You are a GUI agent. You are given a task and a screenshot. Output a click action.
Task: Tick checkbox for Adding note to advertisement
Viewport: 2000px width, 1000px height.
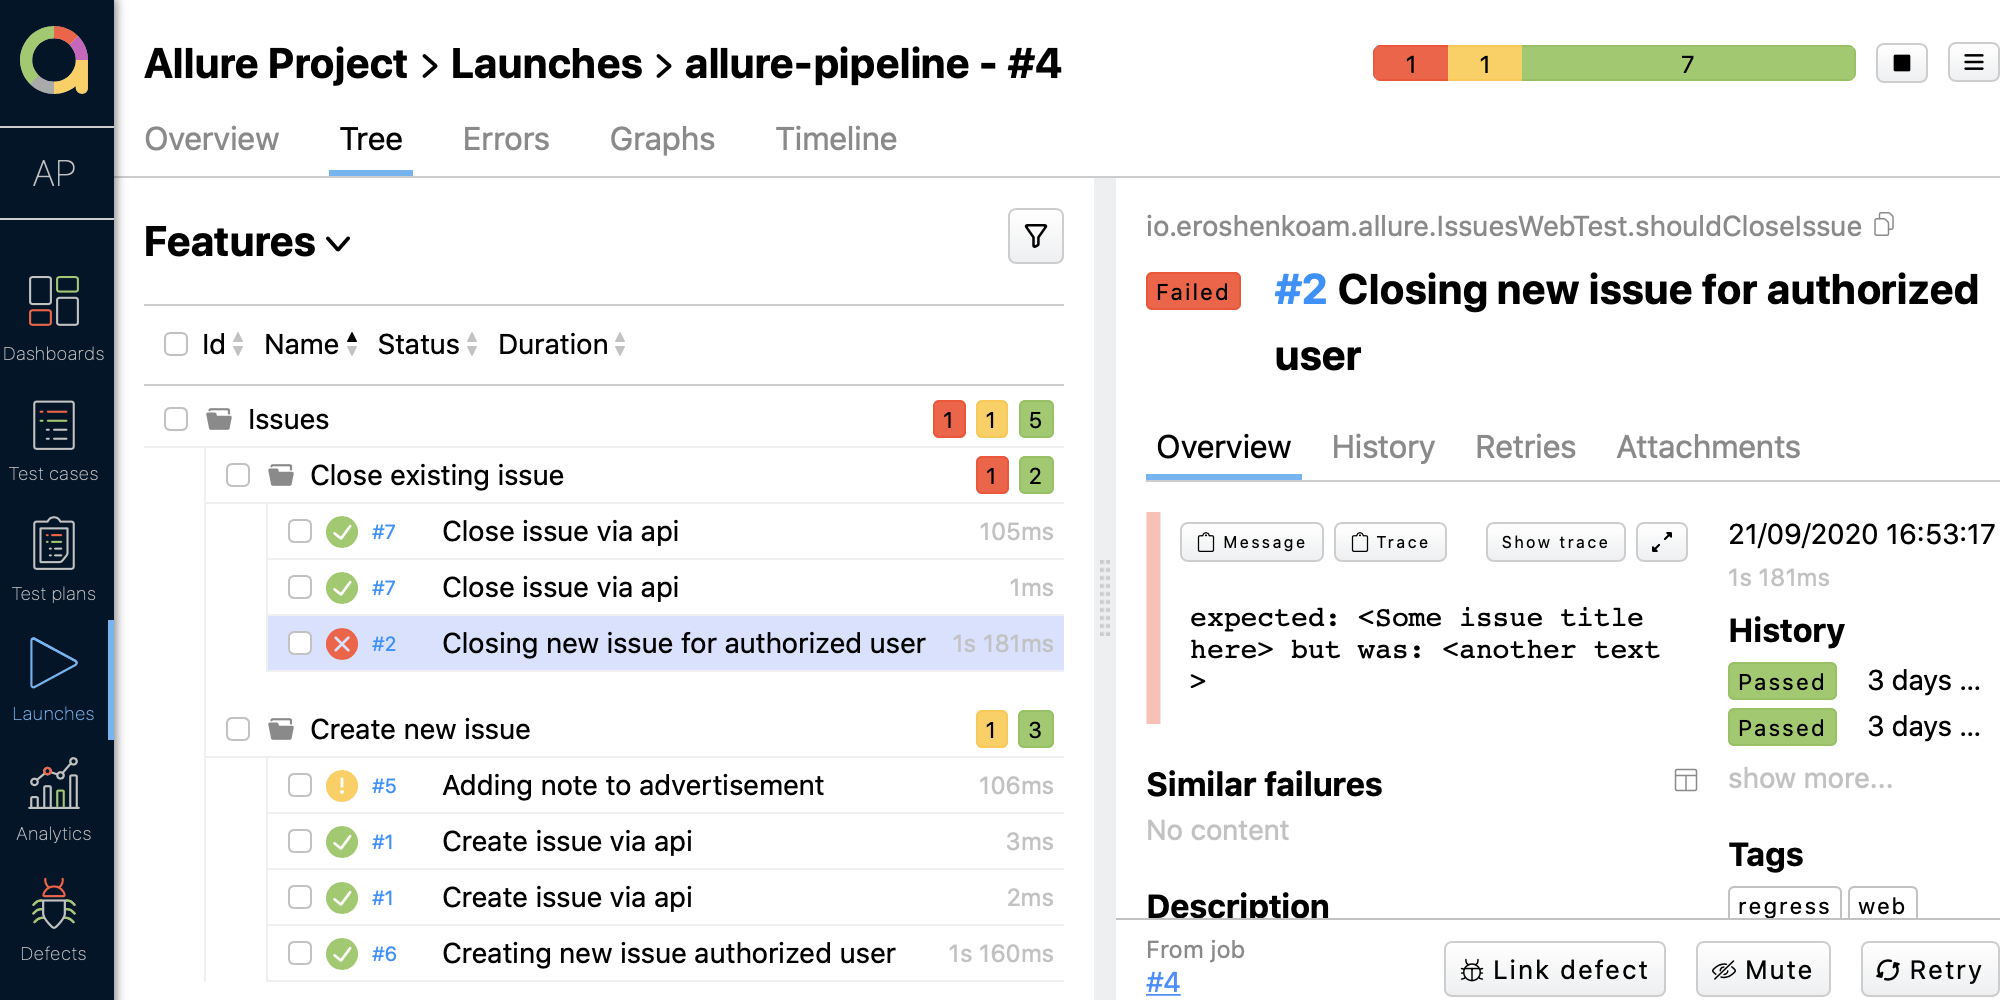coord(300,785)
